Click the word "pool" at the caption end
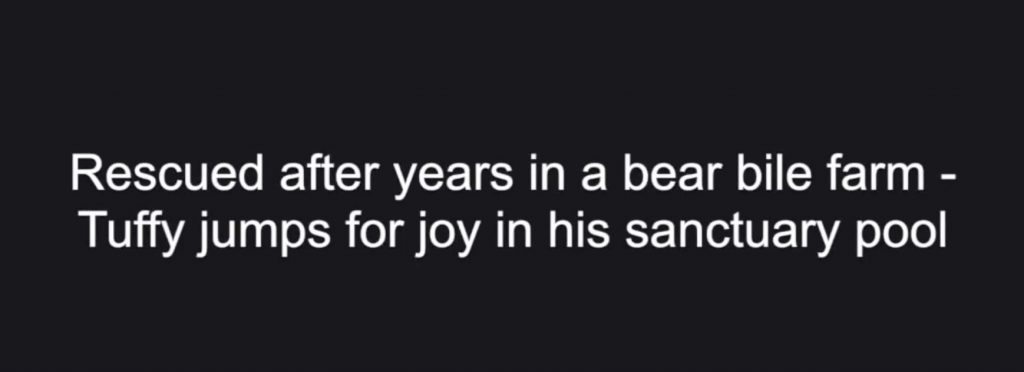This screenshot has width=1024, height=372. pos(901,236)
